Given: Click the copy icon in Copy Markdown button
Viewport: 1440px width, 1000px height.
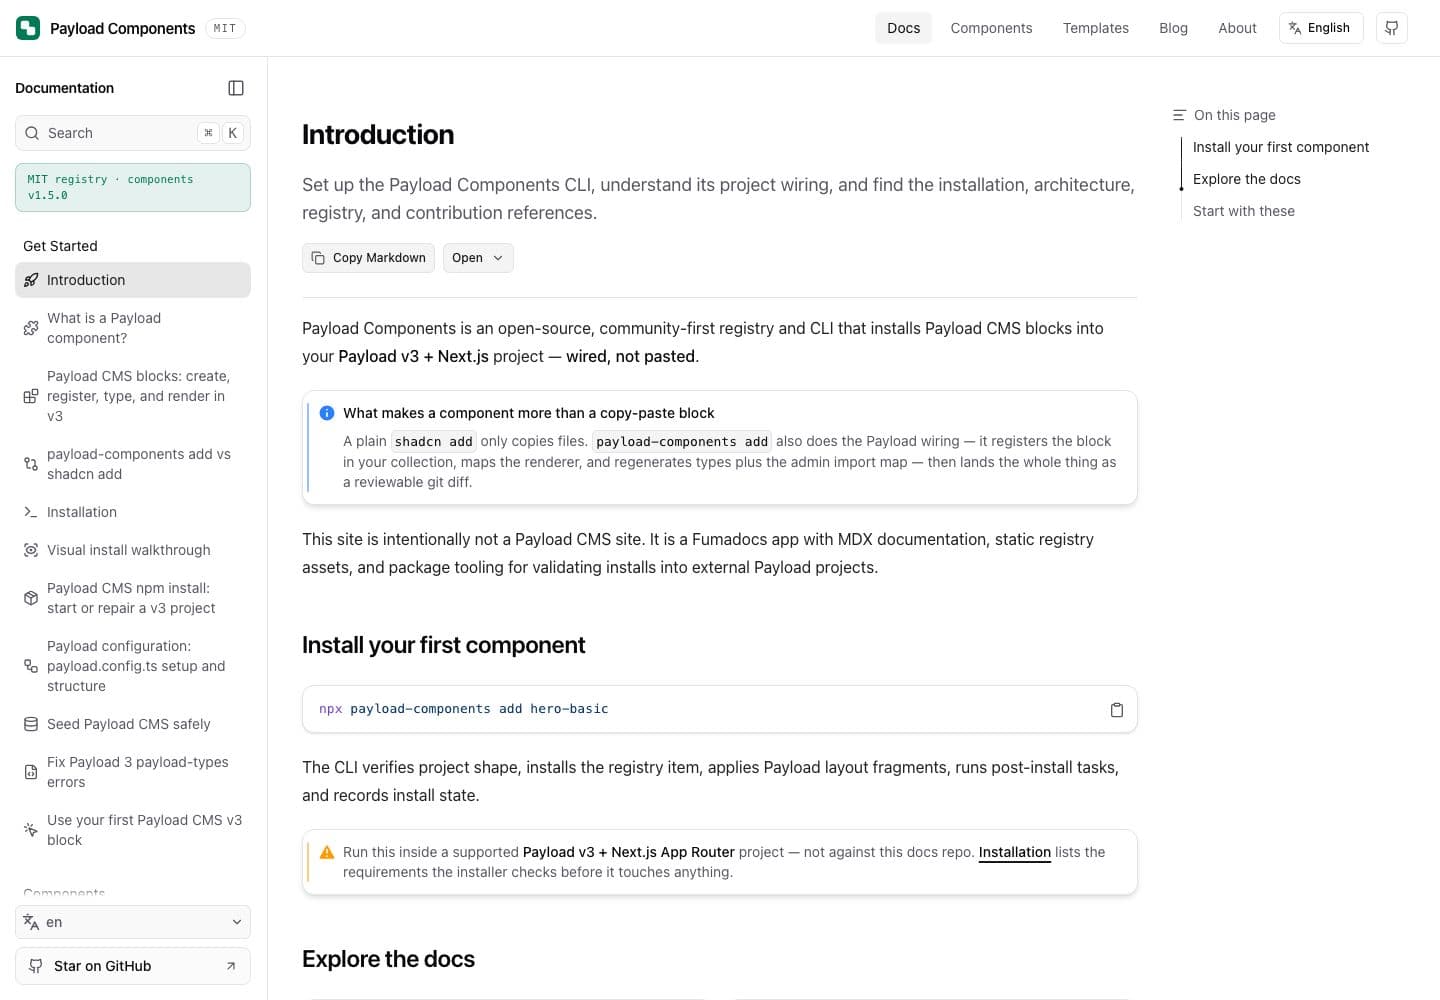Looking at the screenshot, I should click(318, 258).
